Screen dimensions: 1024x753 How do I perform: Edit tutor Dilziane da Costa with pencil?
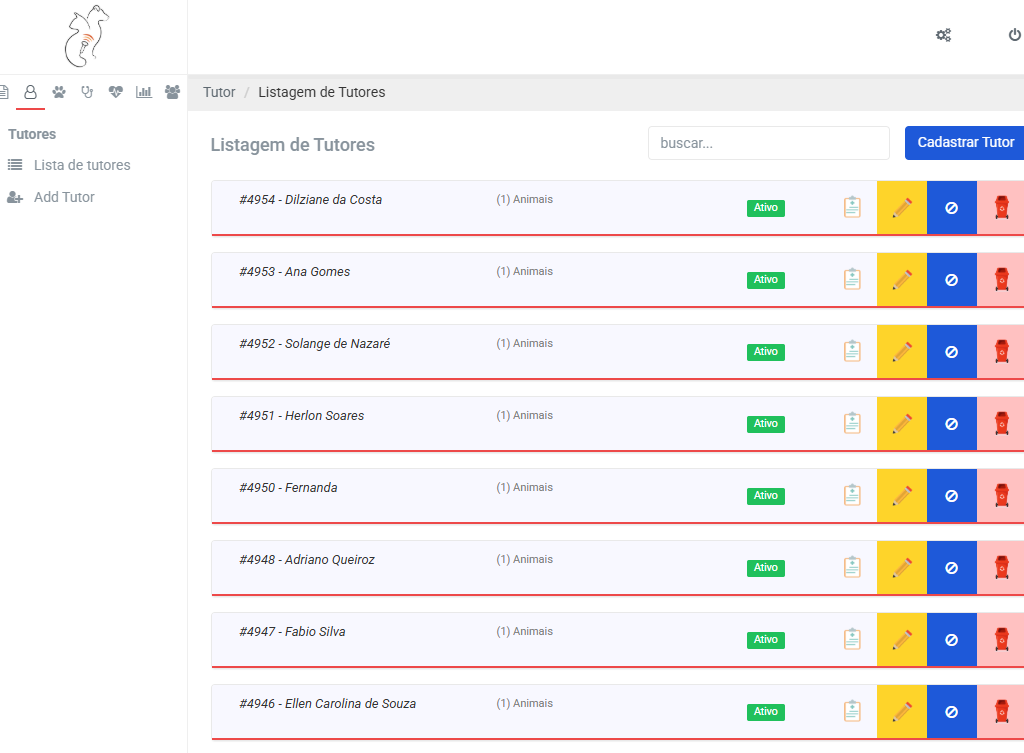(902, 208)
